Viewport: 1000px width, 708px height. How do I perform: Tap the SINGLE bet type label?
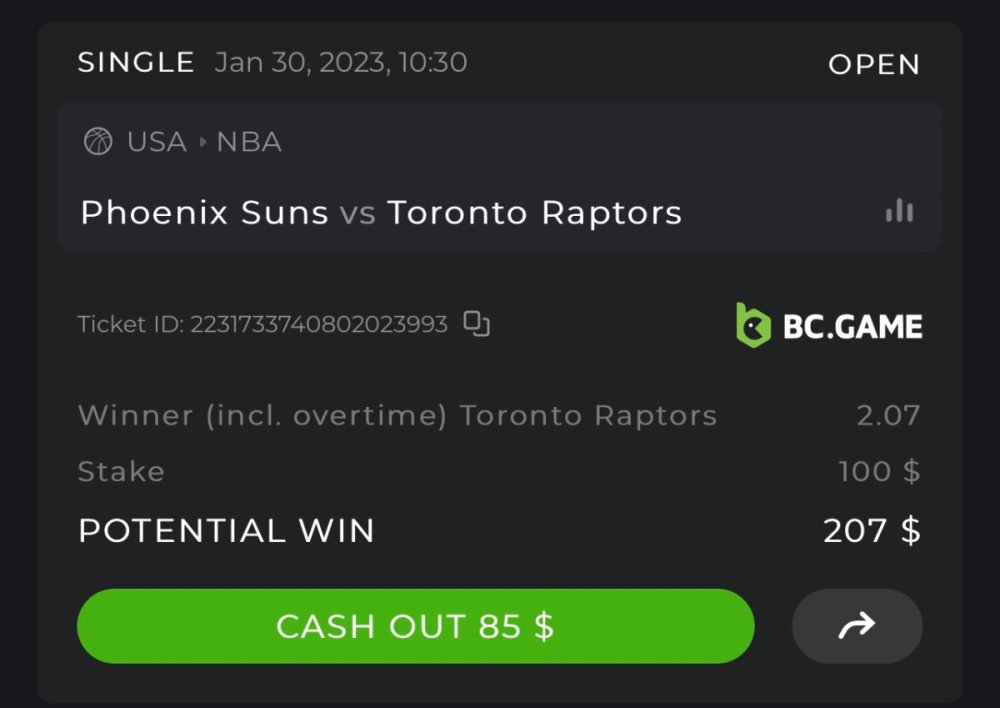pyautogui.click(x=136, y=62)
